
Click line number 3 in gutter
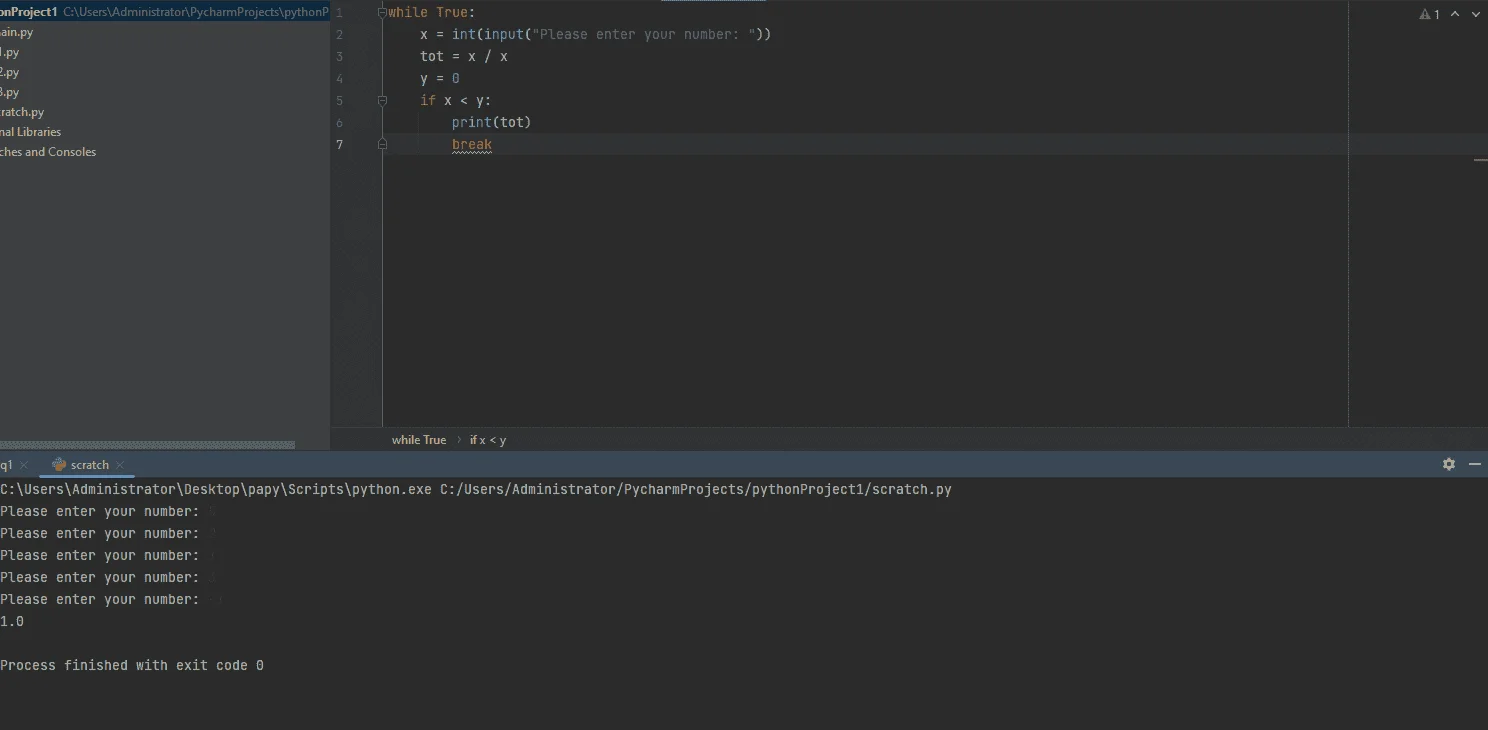click(x=340, y=56)
